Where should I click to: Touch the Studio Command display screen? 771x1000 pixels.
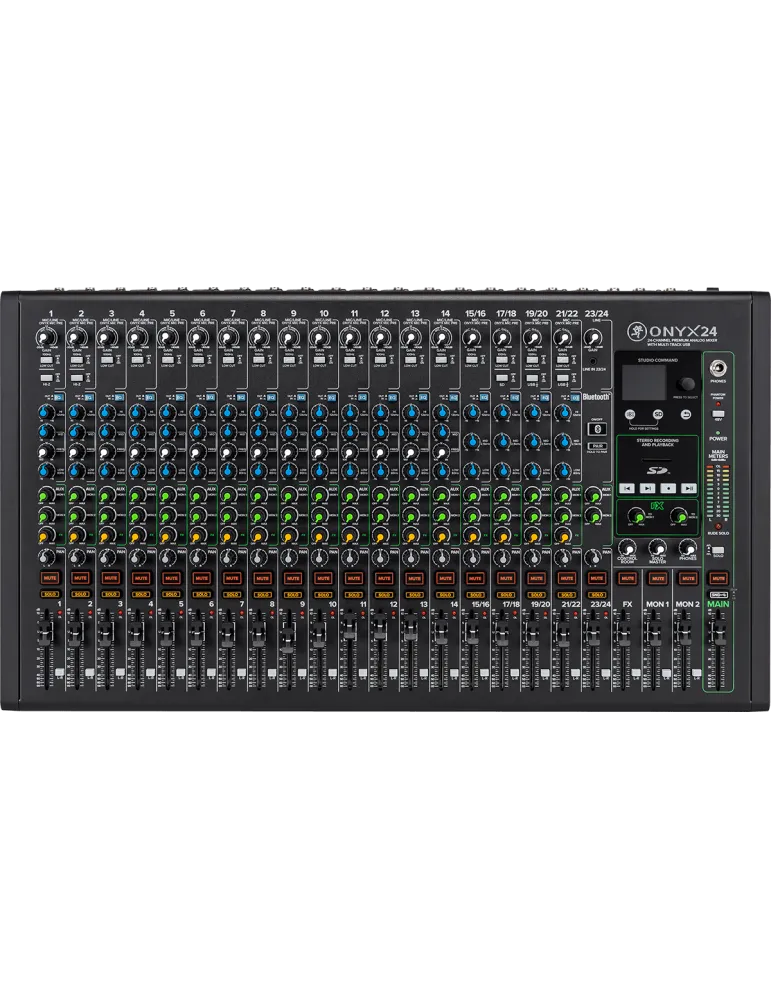[x=643, y=383]
